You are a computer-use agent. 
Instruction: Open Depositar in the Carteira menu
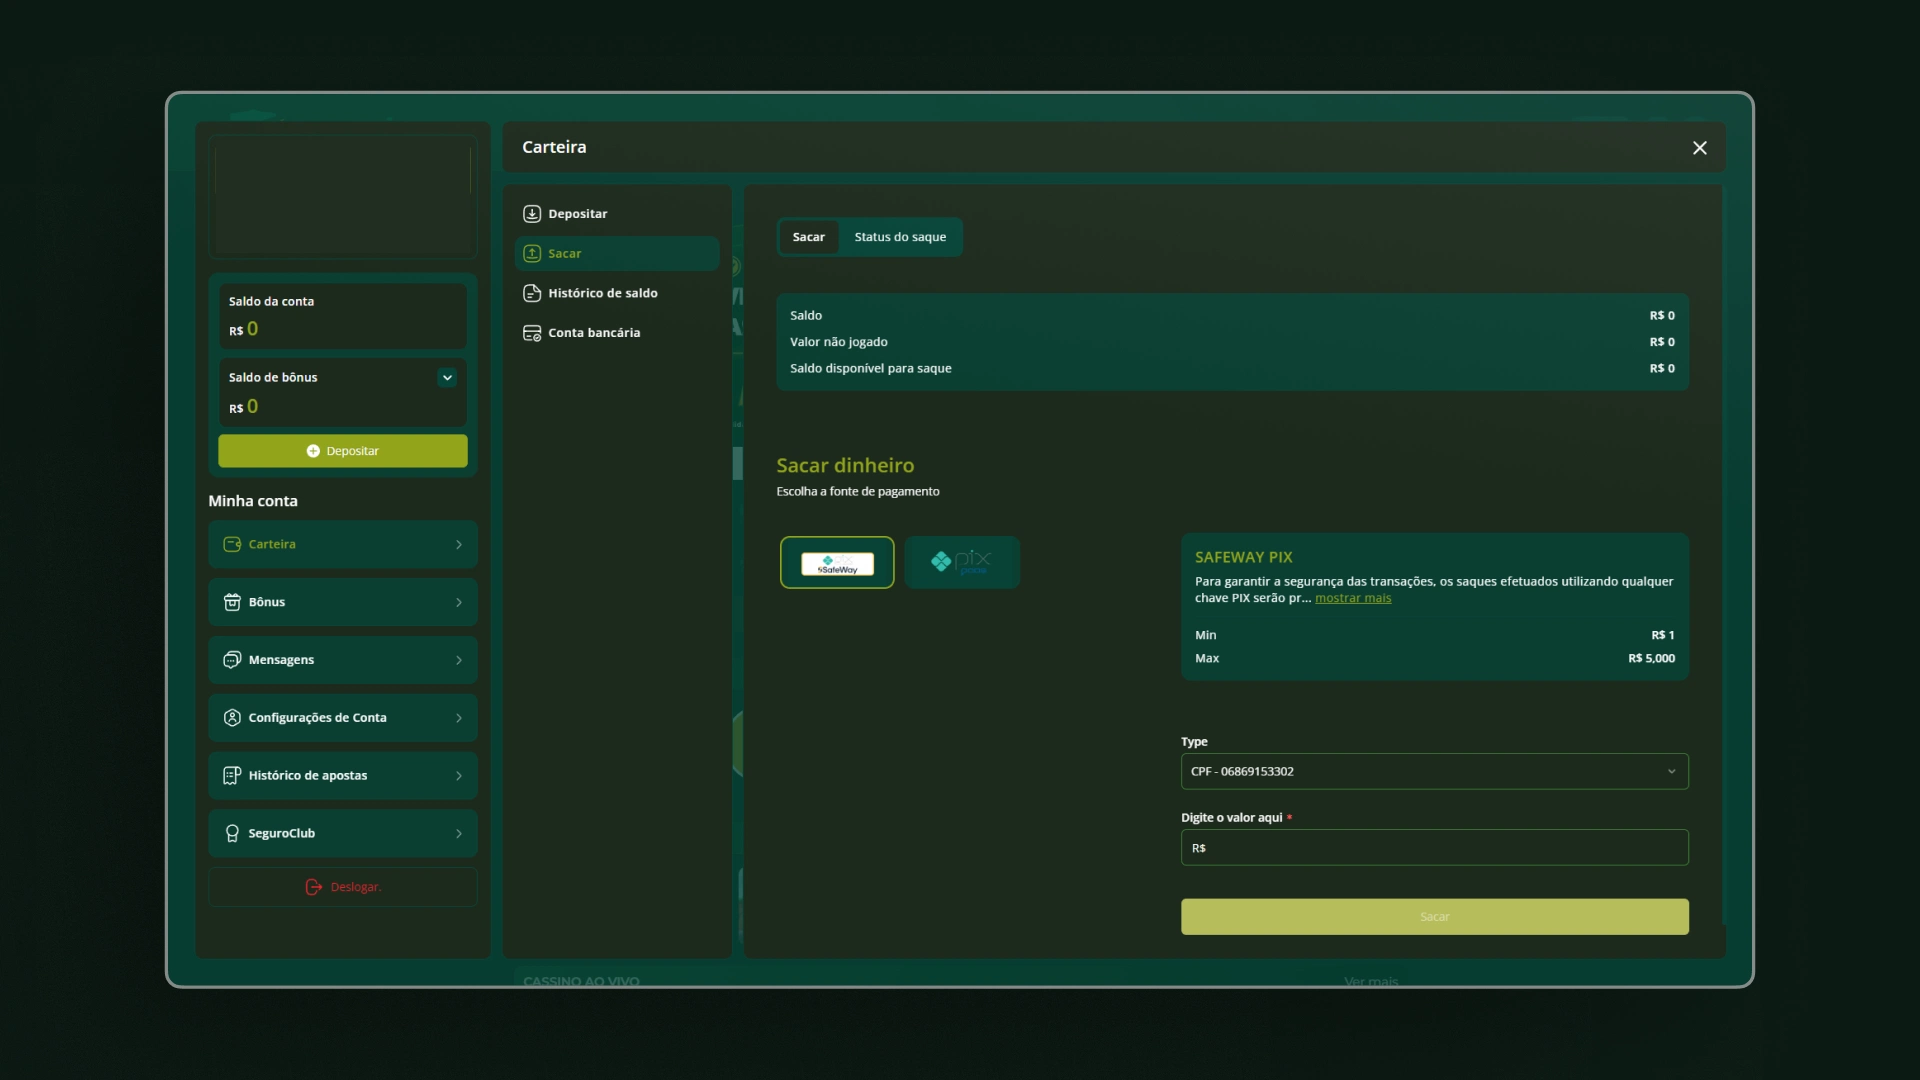tap(617, 214)
